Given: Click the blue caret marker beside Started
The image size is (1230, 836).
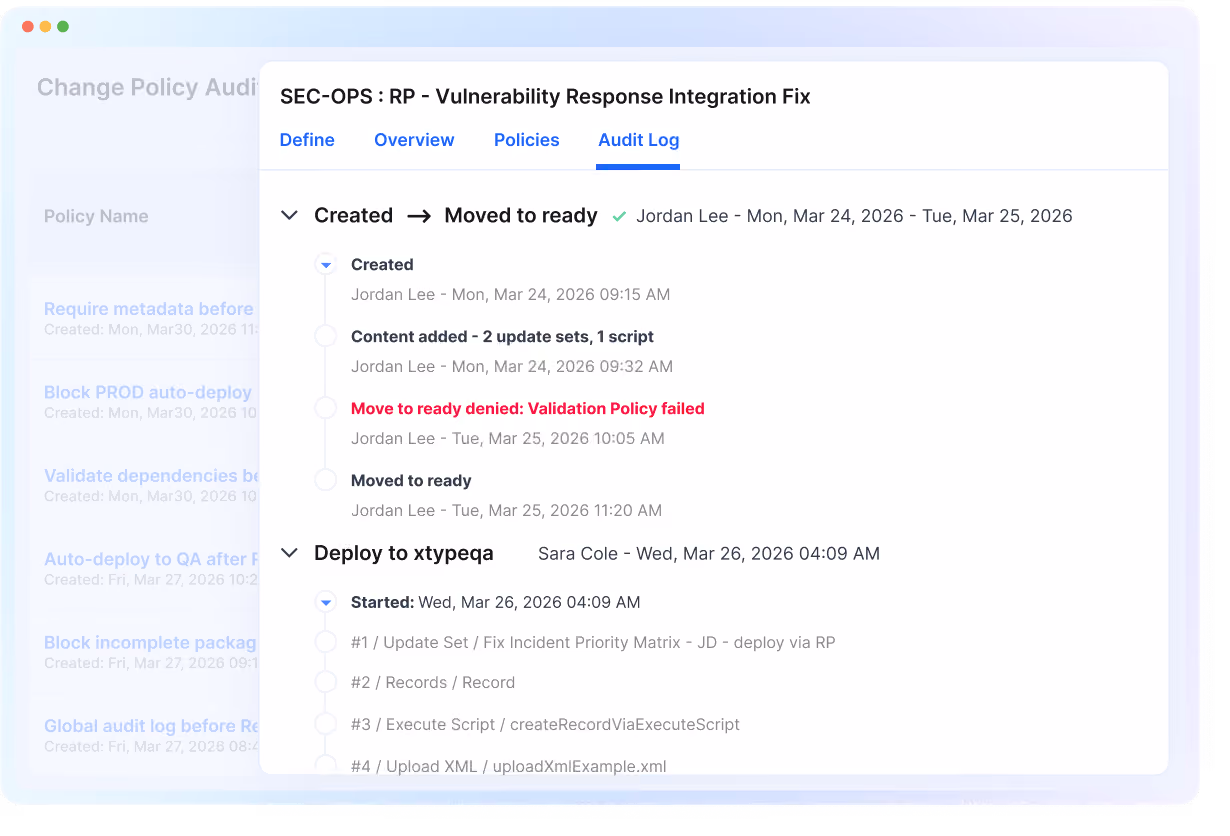Looking at the screenshot, I should 326,603.
